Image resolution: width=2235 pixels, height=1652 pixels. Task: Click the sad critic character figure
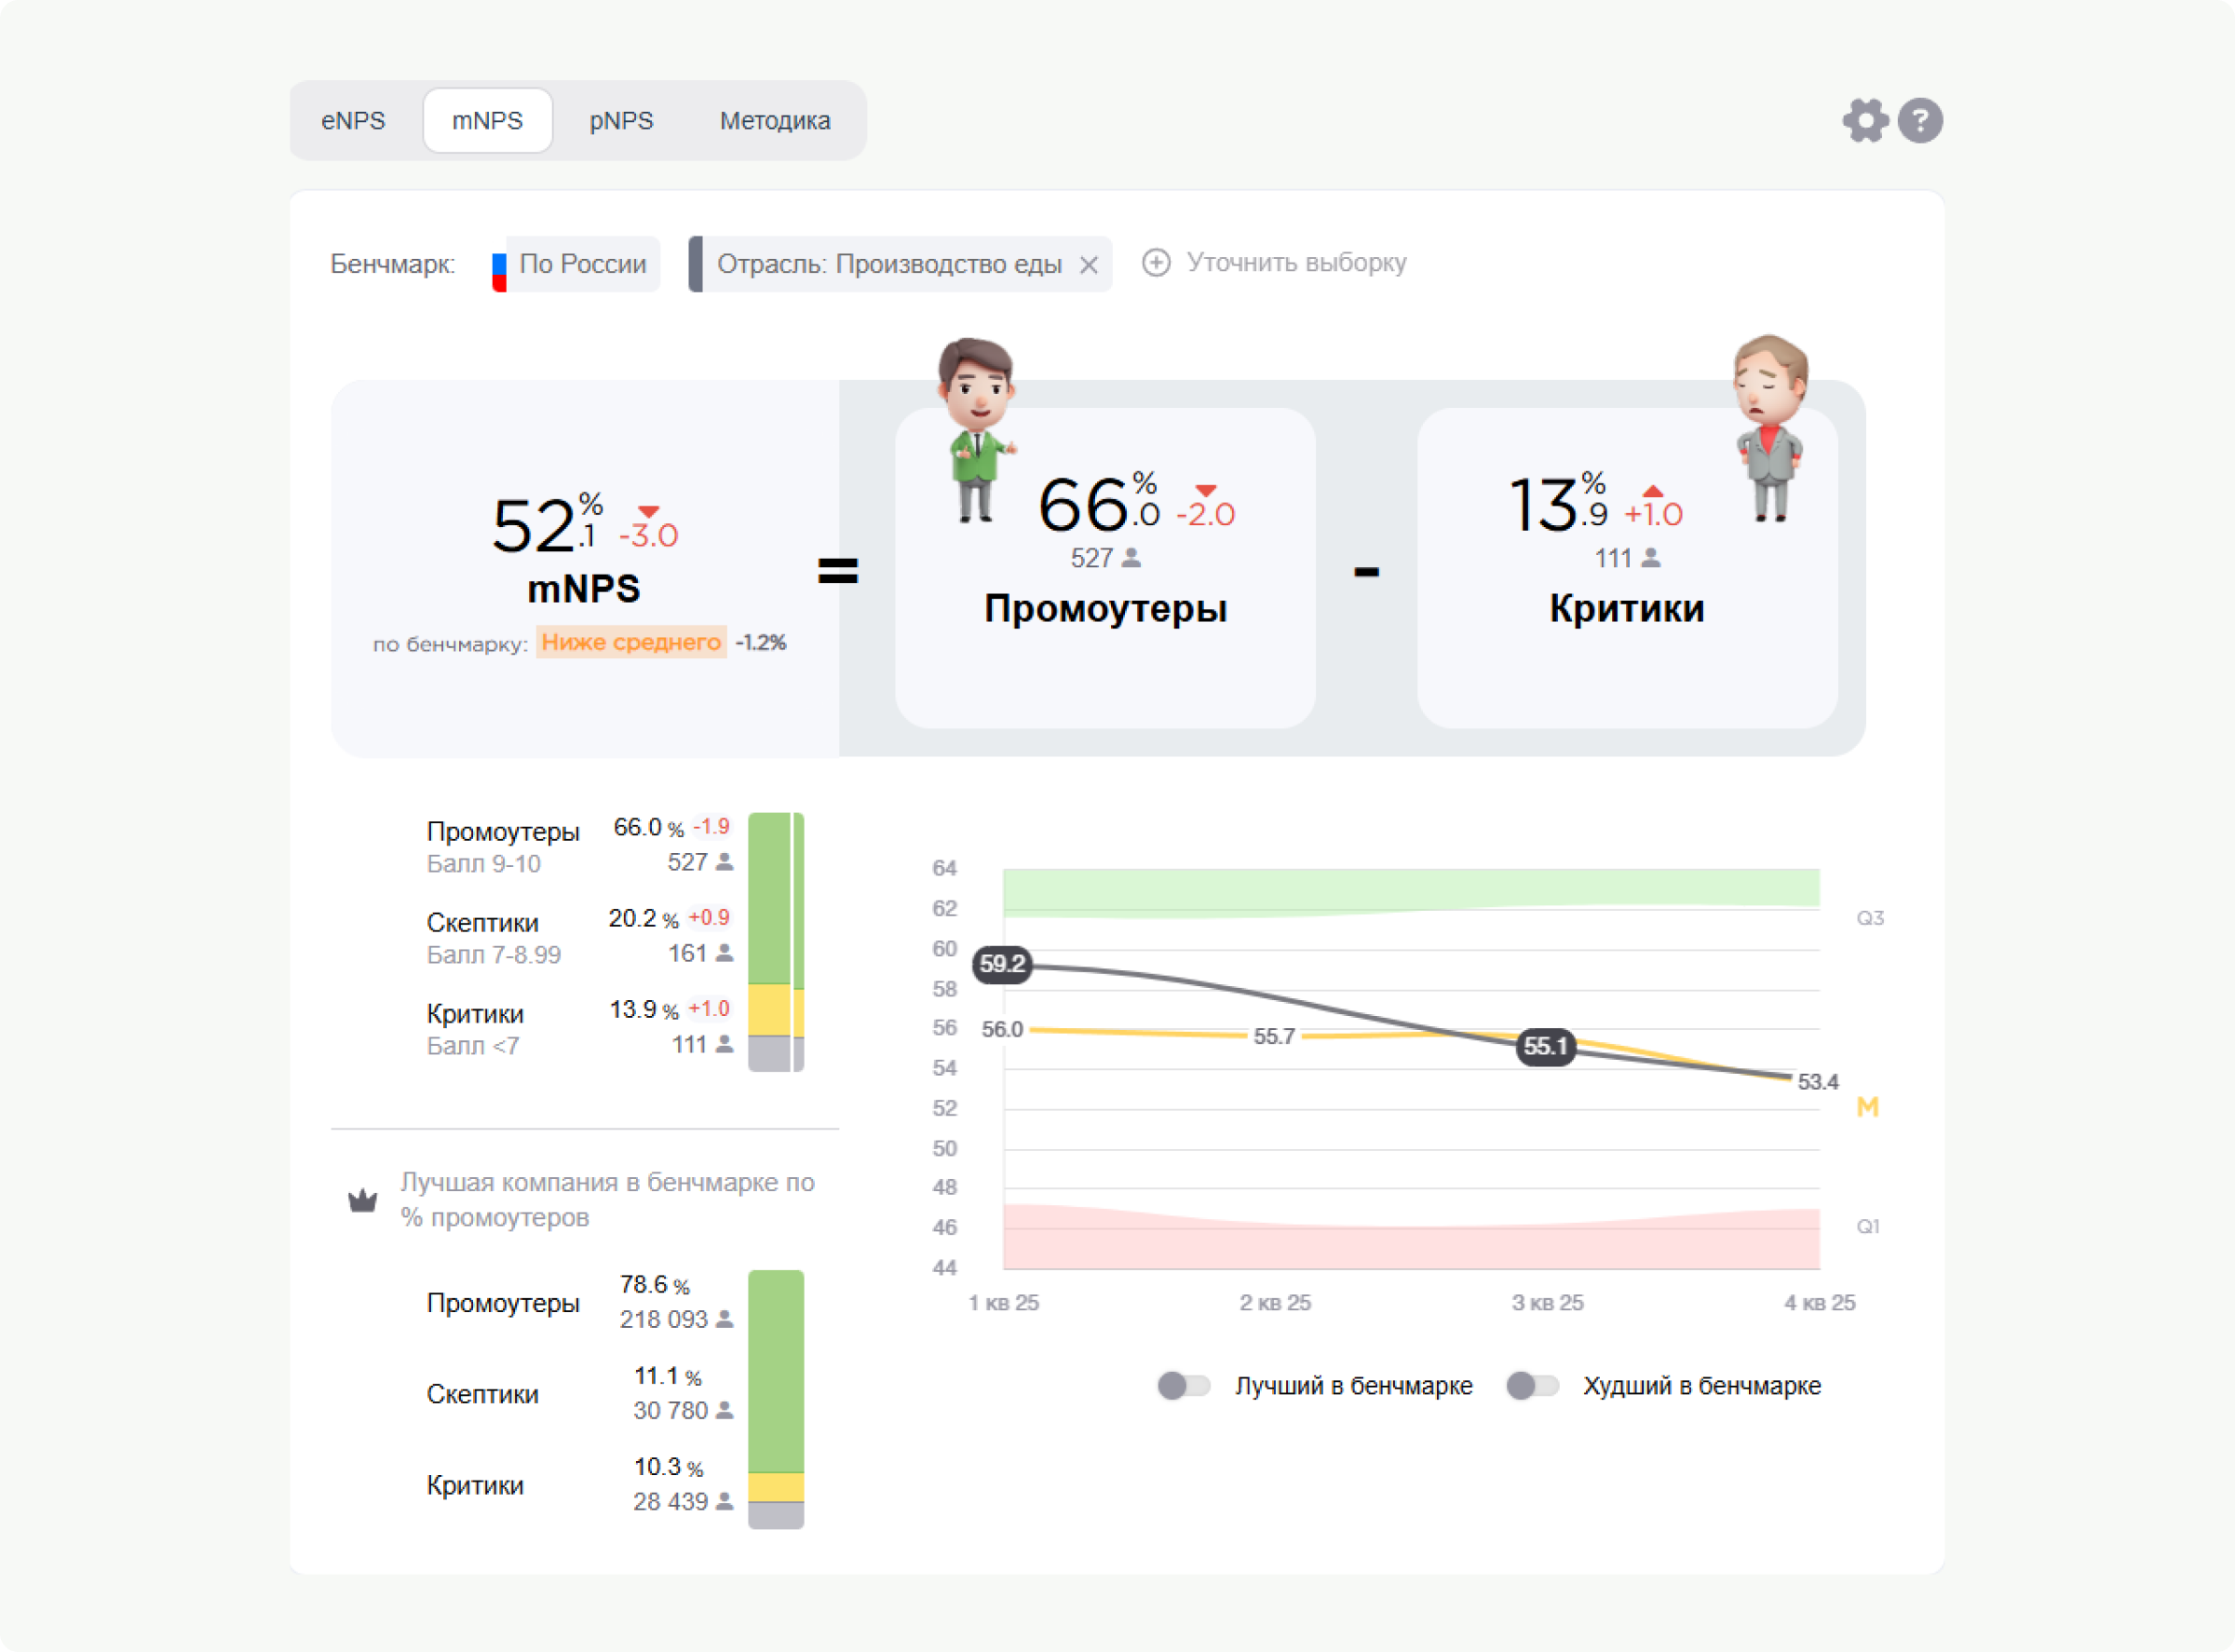(1770, 428)
